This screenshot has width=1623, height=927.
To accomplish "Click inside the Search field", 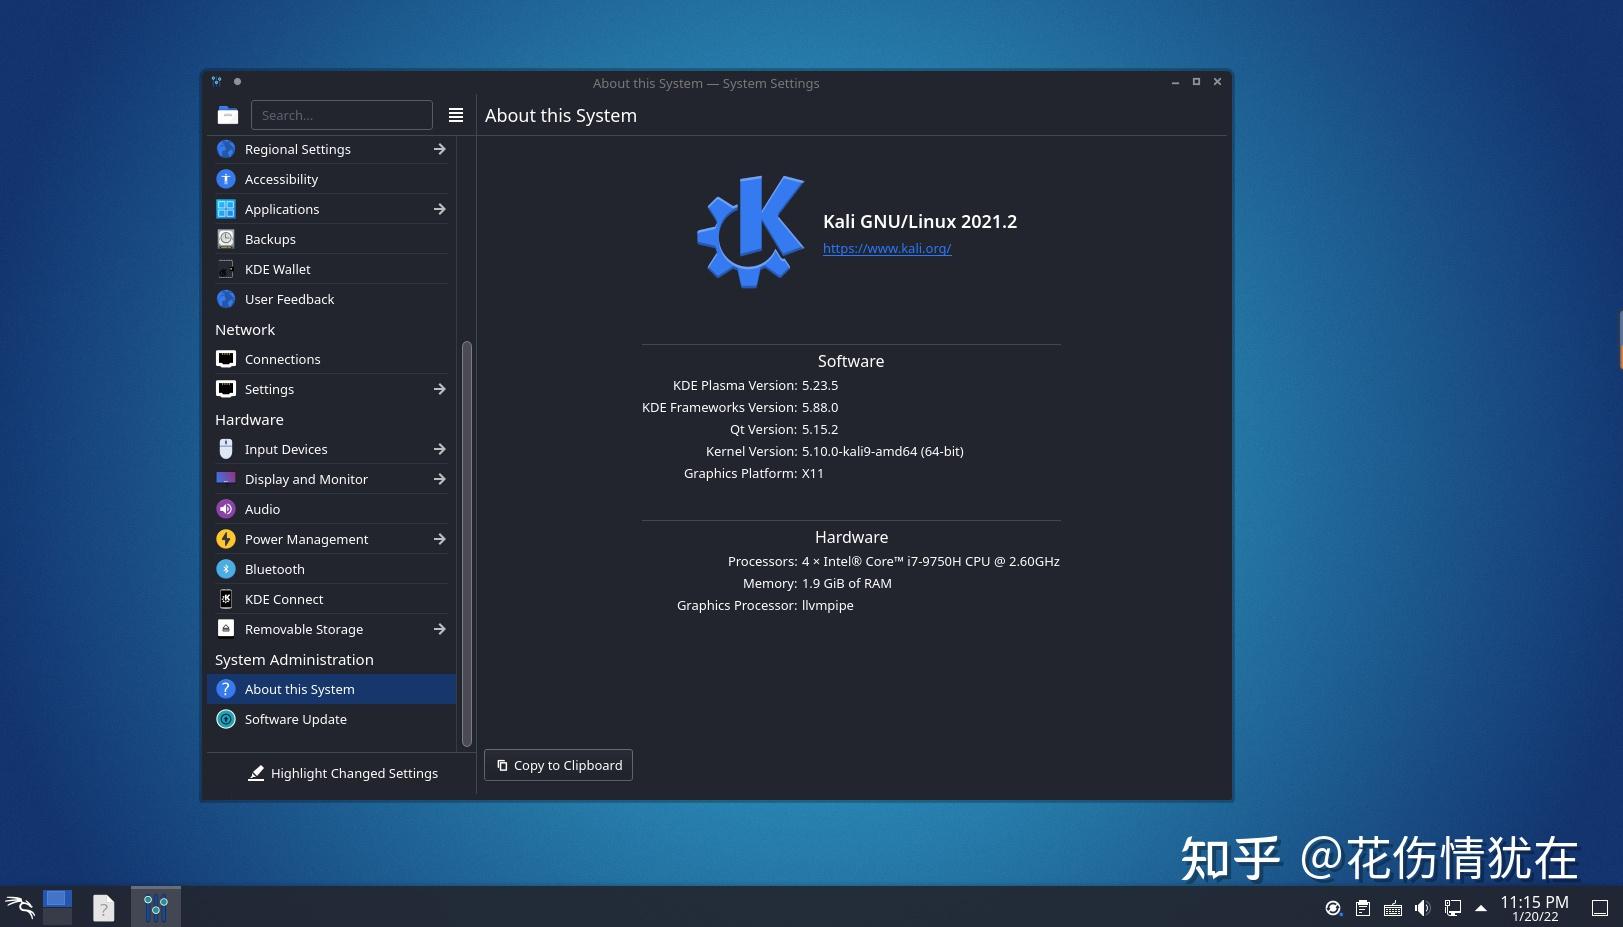I will tap(341, 114).
